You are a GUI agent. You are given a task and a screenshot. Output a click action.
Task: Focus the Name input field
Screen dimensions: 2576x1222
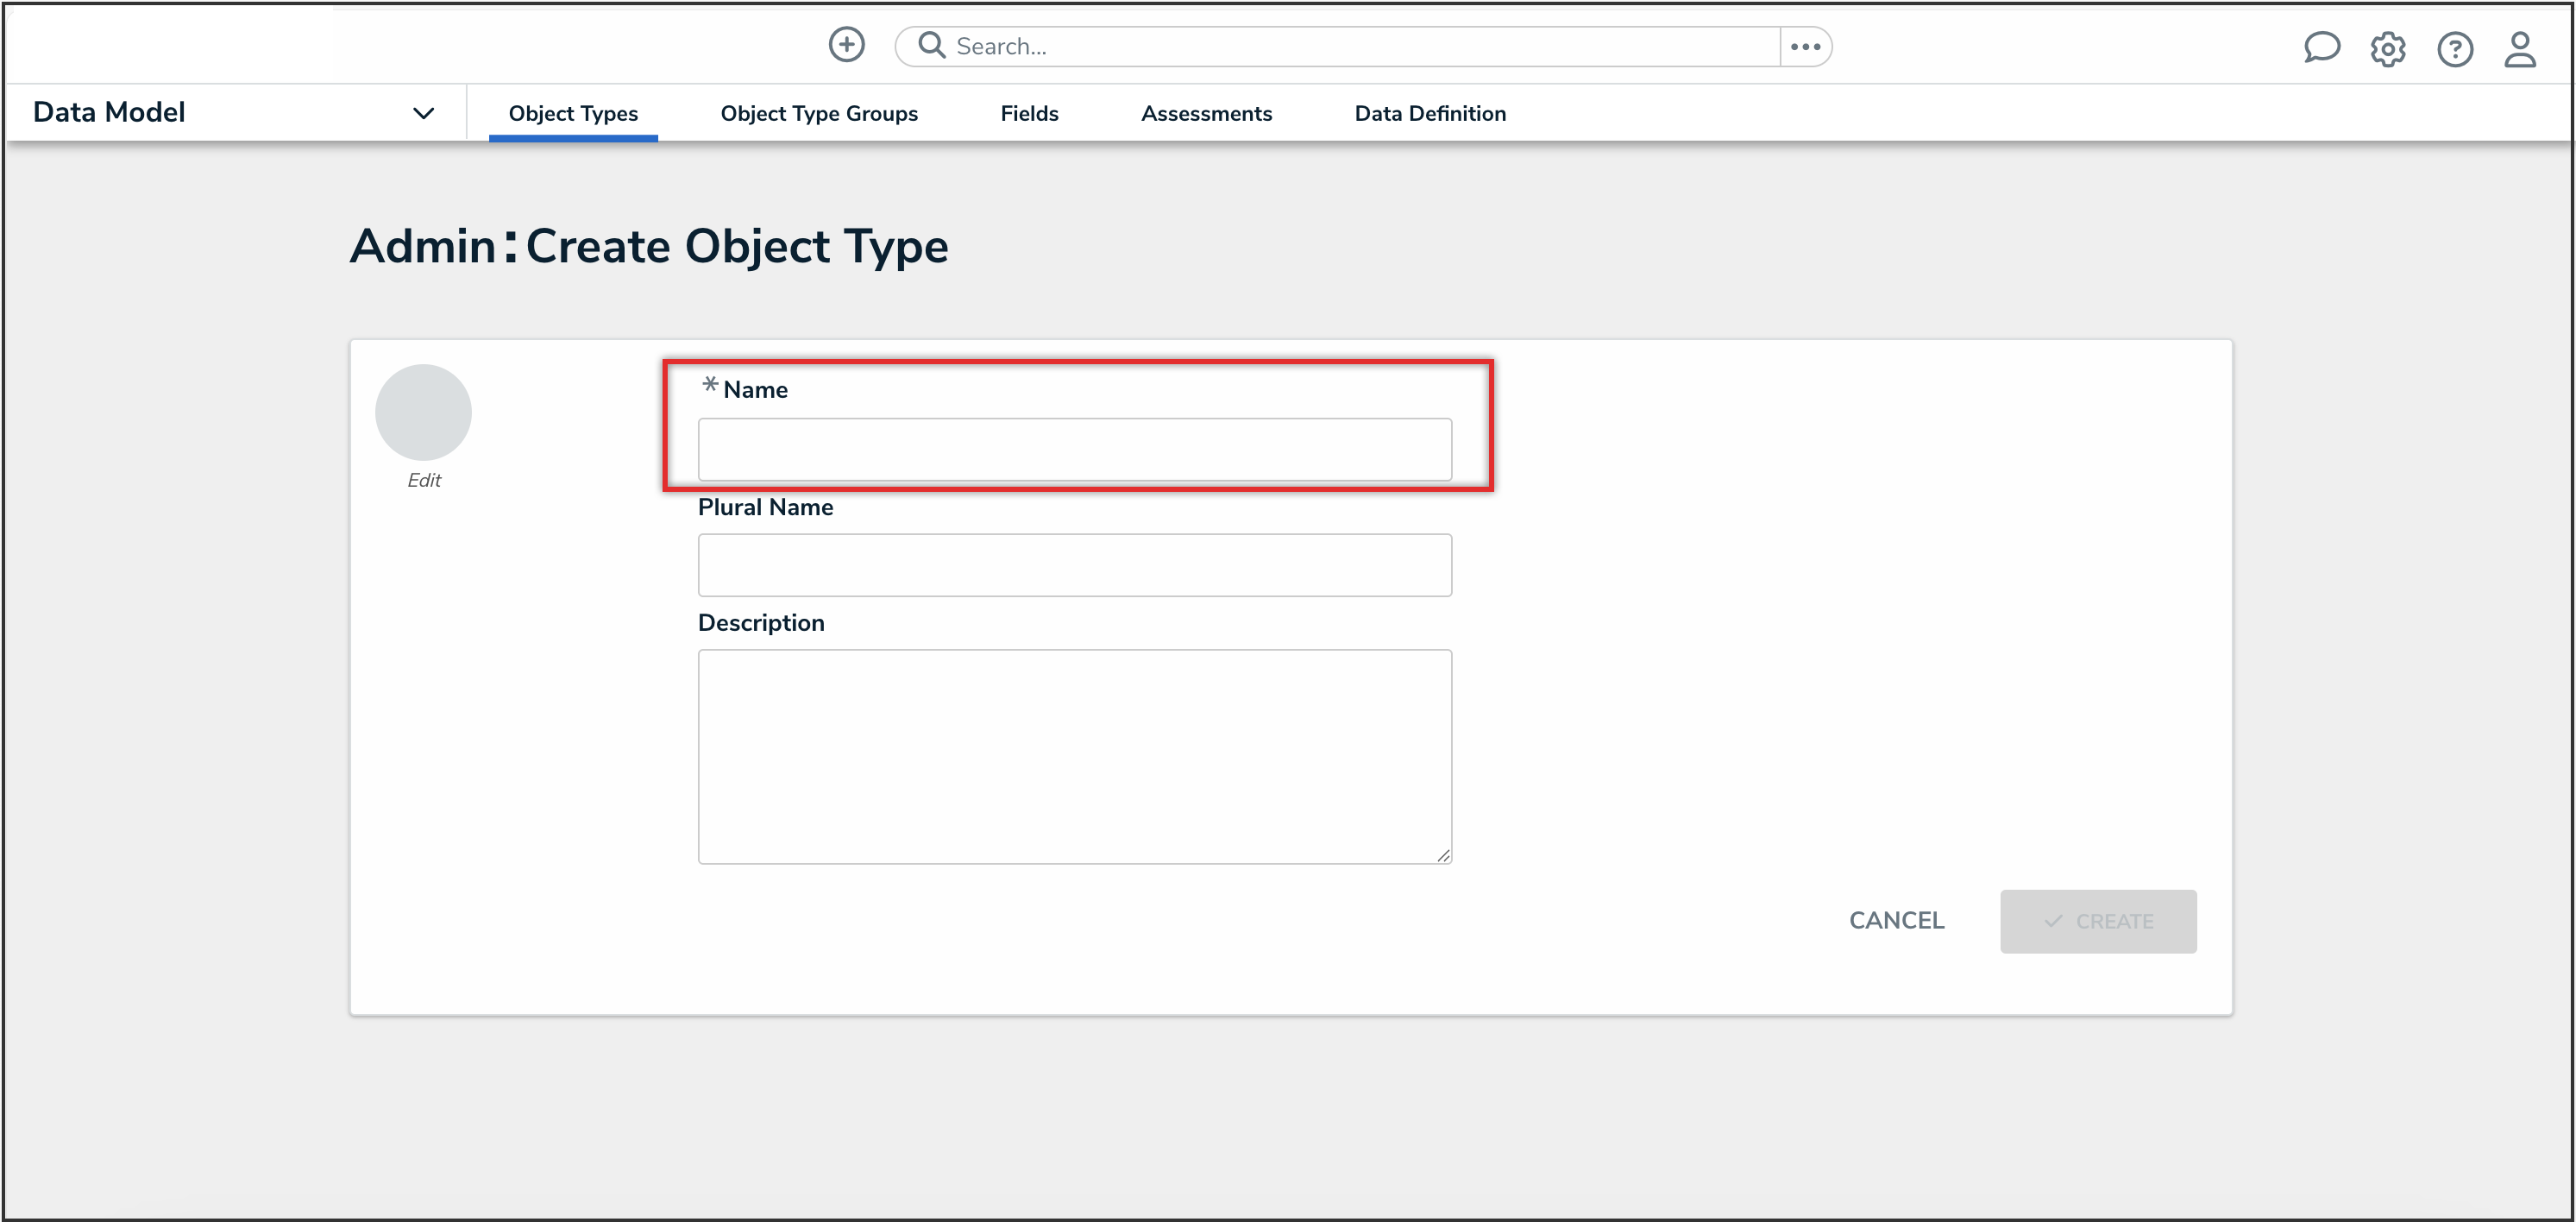coord(1074,449)
